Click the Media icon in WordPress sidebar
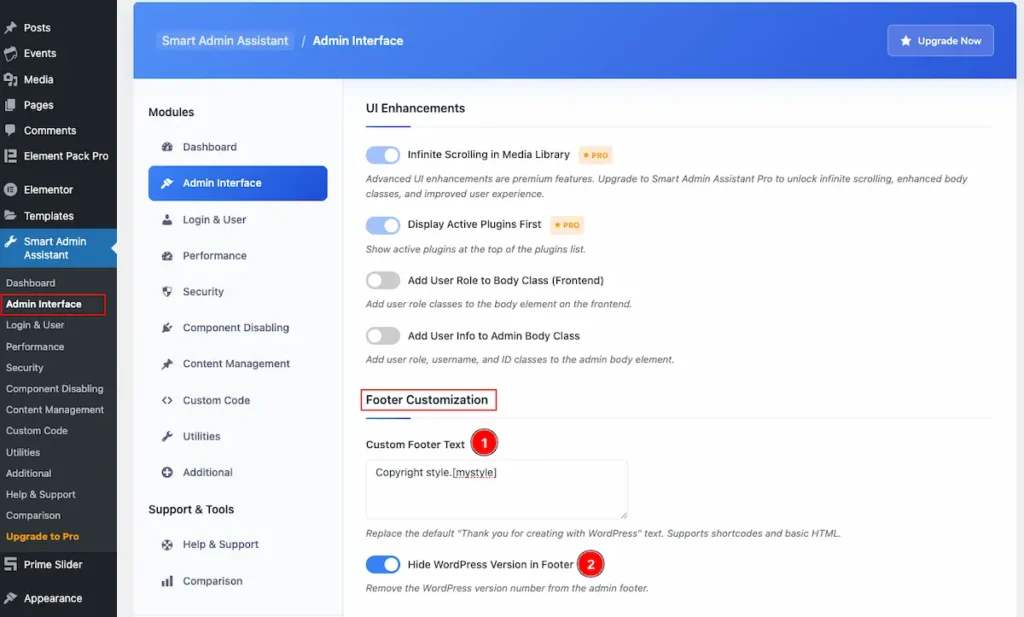Screen dimensions: 1024x617 pyautogui.click(x=10, y=80)
